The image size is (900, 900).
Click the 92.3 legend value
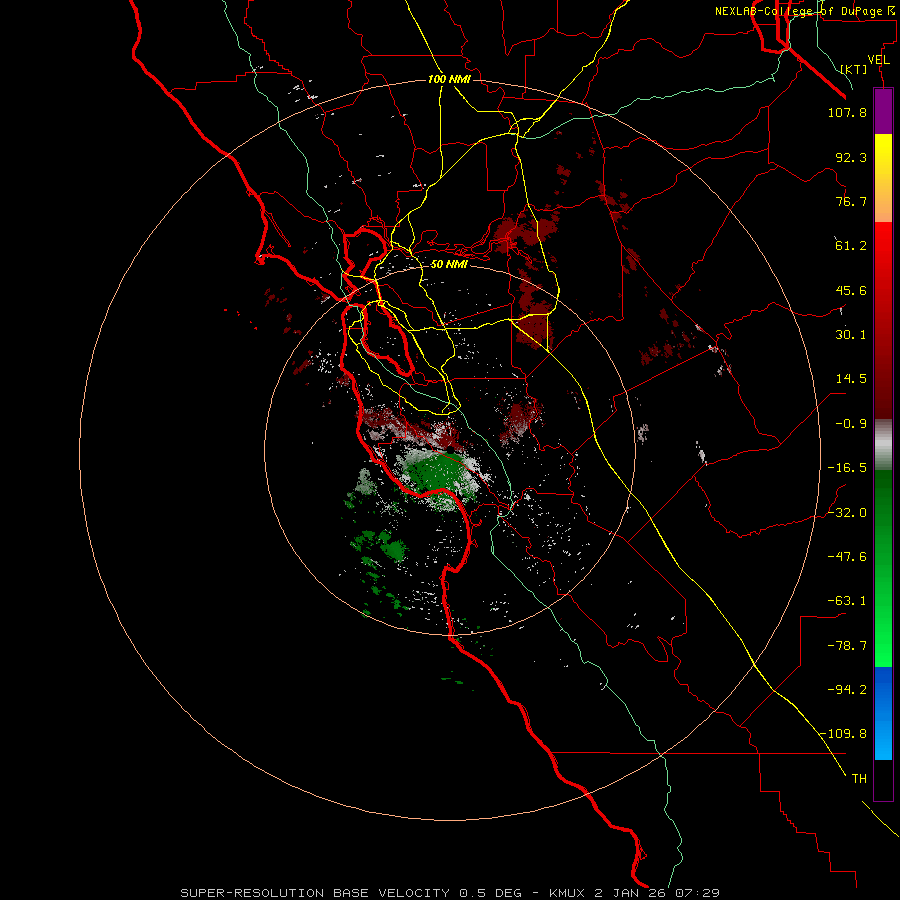[x=851, y=157]
